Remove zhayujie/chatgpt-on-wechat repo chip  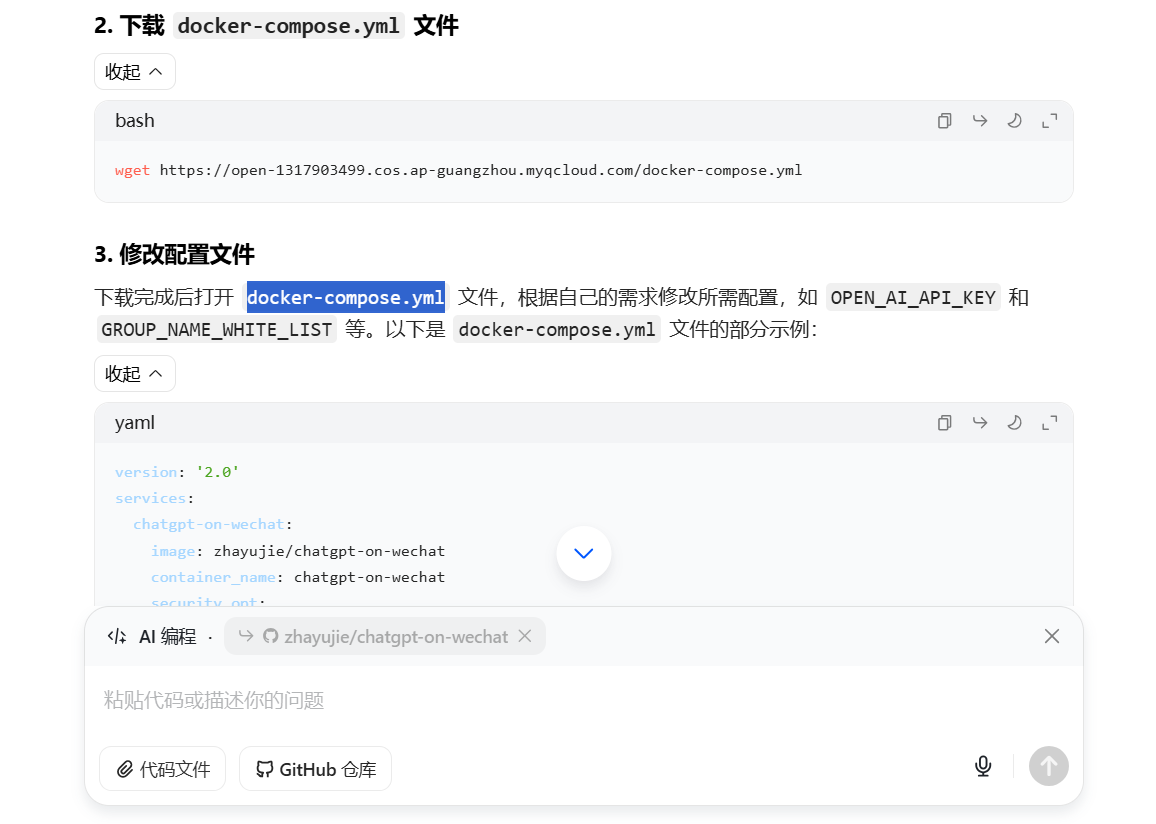click(x=525, y=636)
